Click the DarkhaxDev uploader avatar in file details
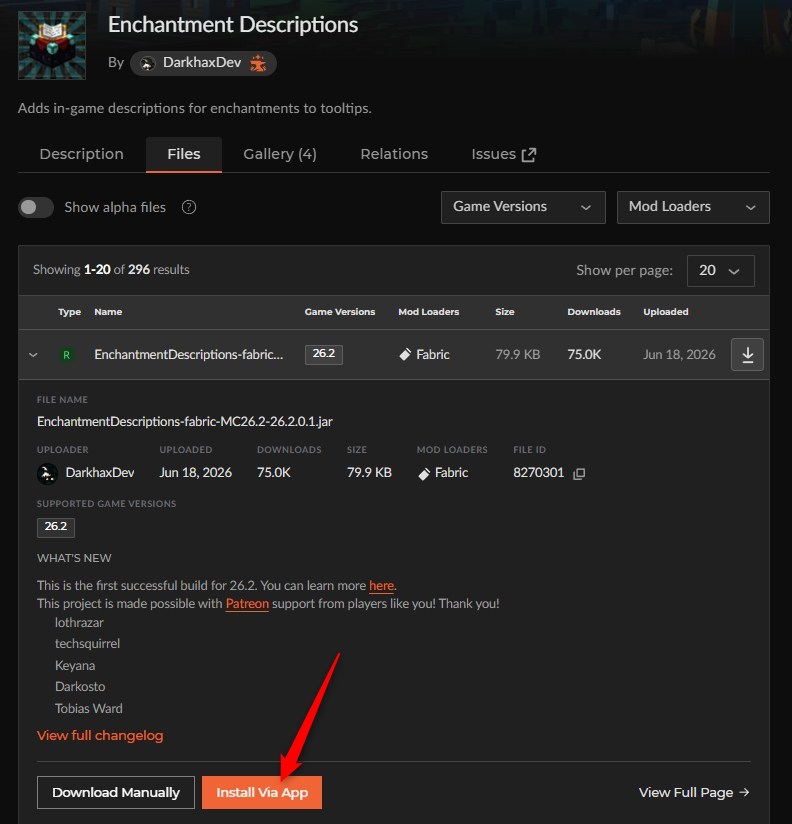Image resolution: width=792 pixels, height=824 pixels. click(x=47, y=473)
